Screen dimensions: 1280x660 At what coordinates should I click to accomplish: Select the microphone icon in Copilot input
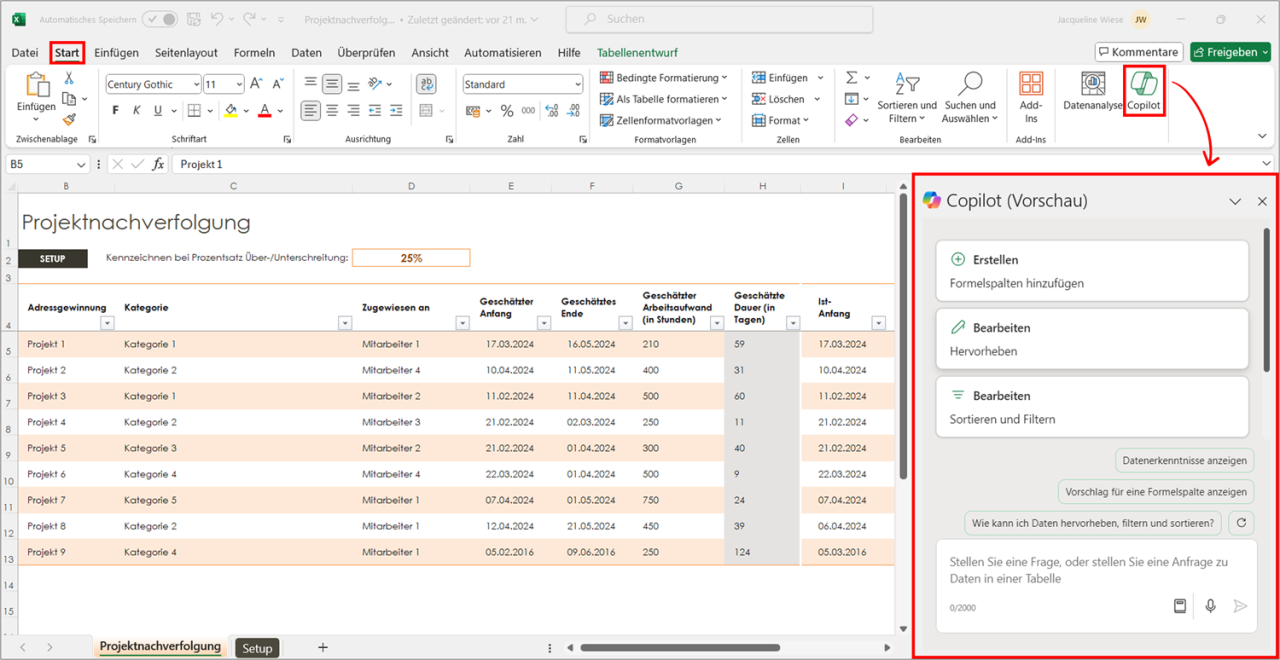[x=1210, y=605]
